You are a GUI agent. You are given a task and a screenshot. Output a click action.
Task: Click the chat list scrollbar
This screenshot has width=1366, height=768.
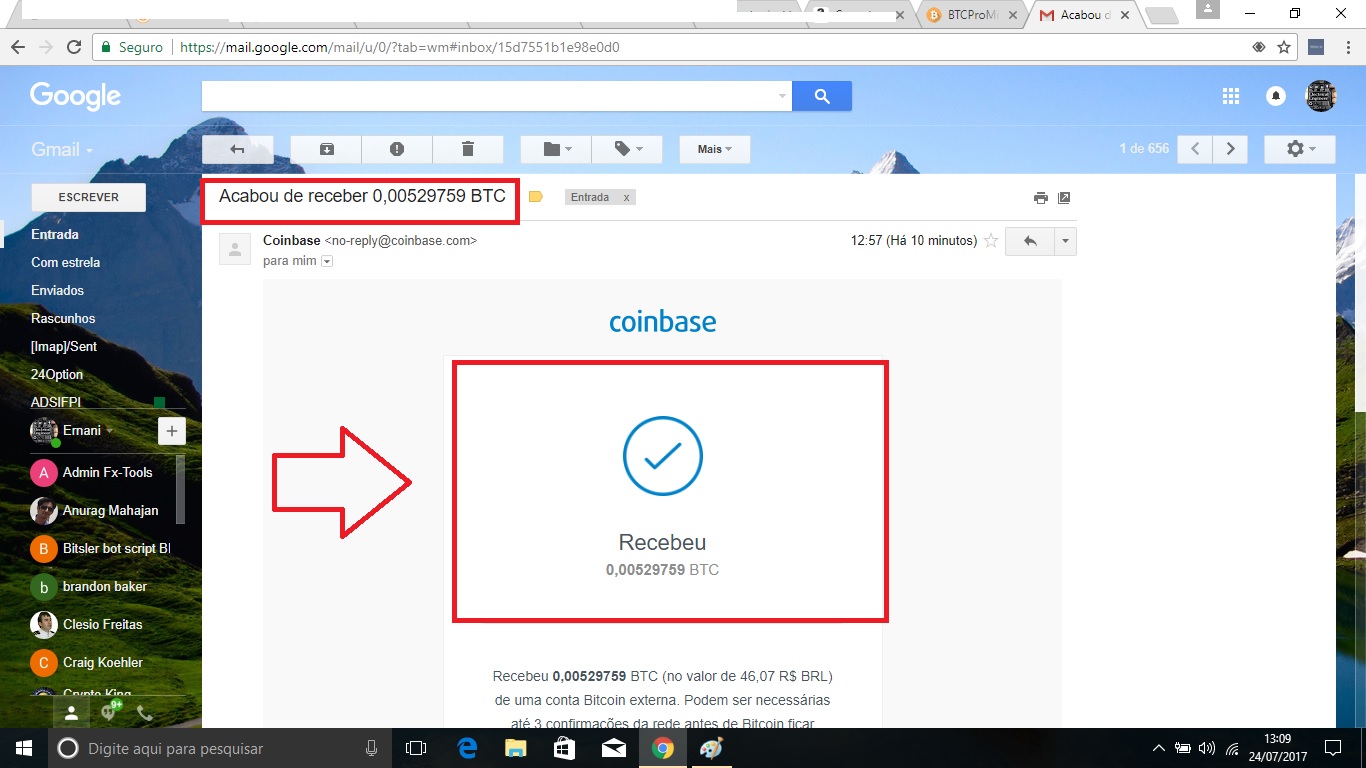point(181,490)
